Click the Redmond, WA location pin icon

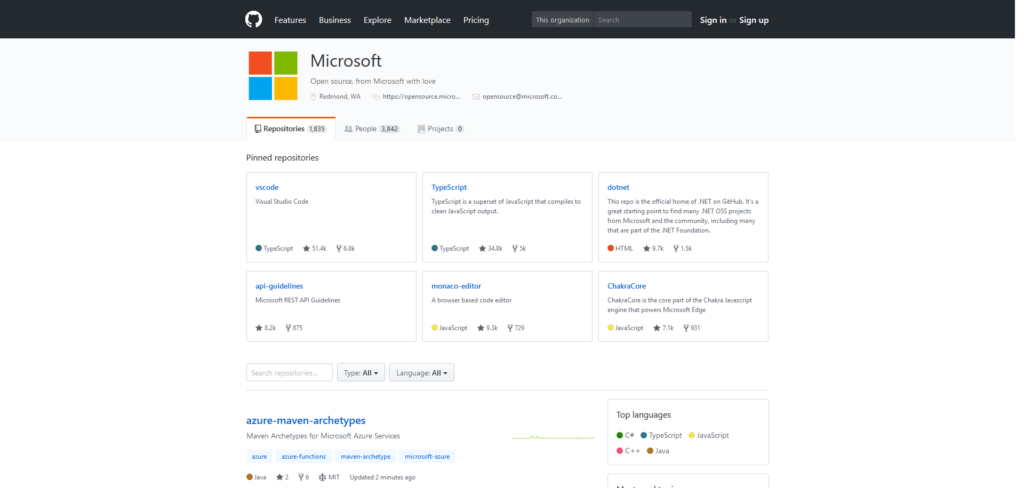pyautogui.click(x=313, y=97)
